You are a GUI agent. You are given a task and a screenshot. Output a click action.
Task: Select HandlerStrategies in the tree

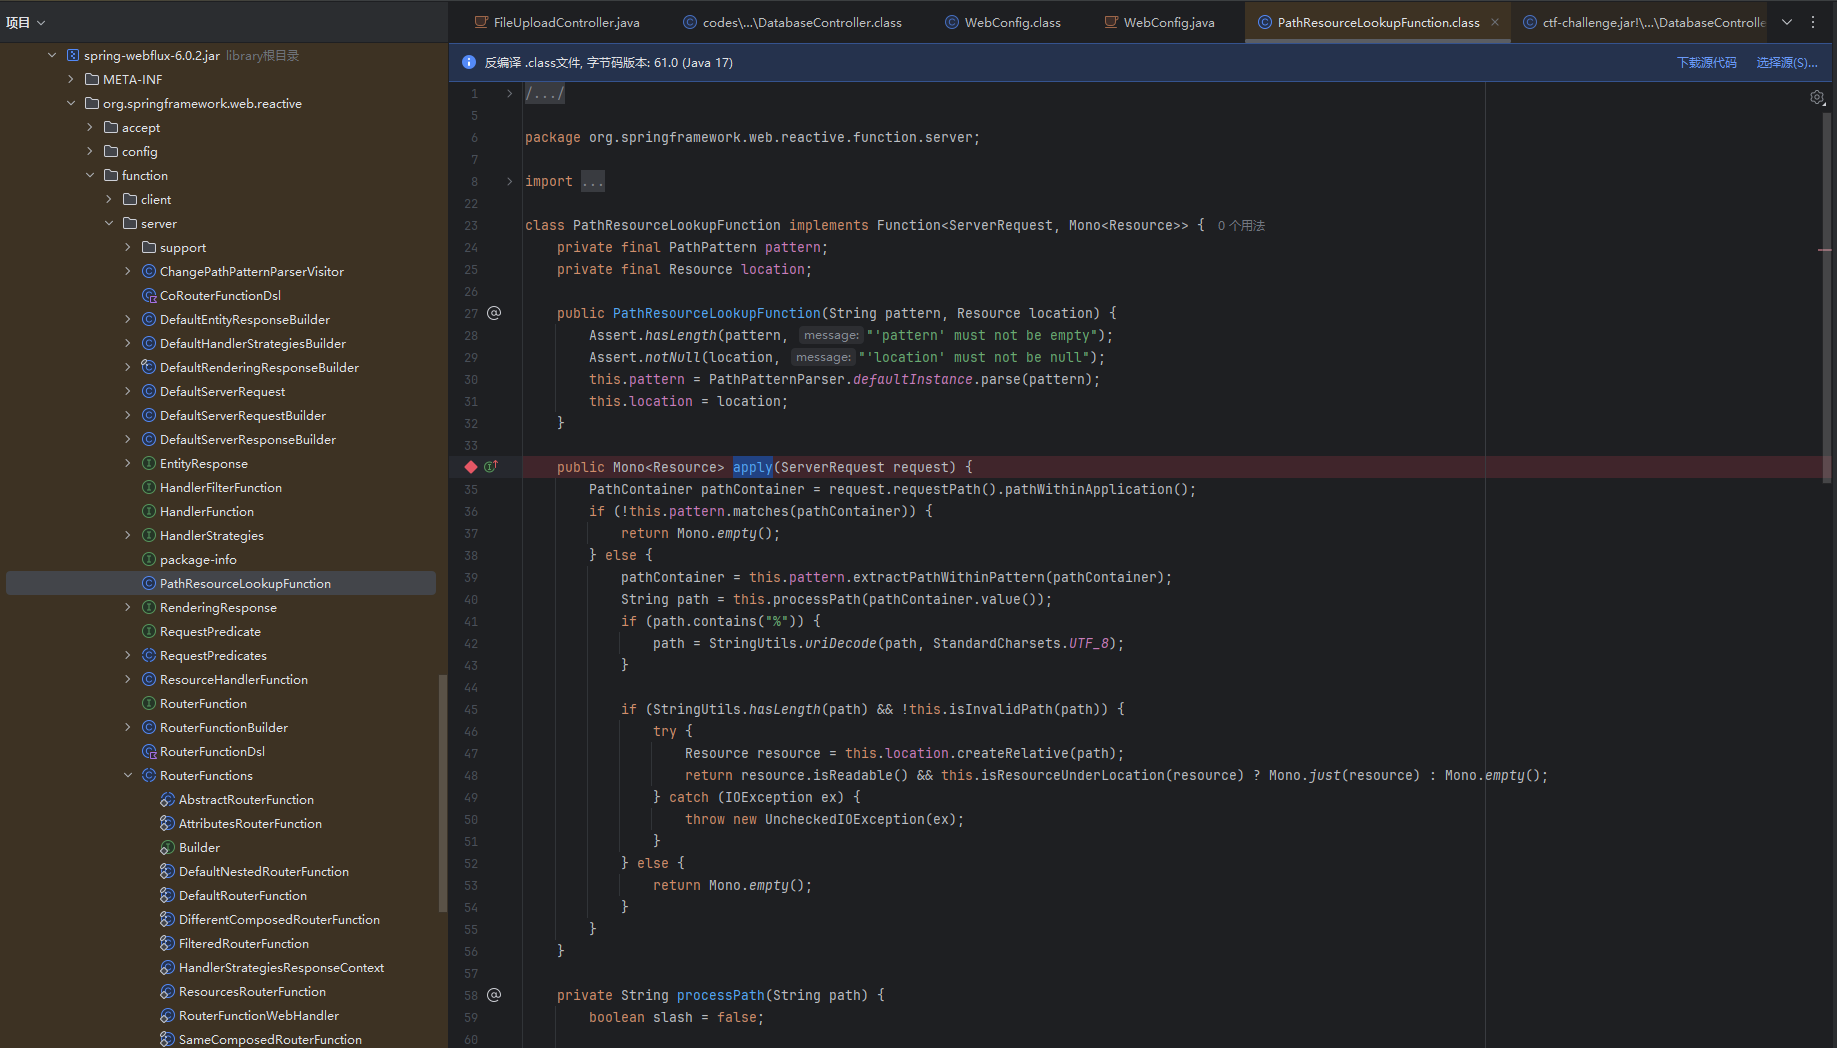pos(212,535)
